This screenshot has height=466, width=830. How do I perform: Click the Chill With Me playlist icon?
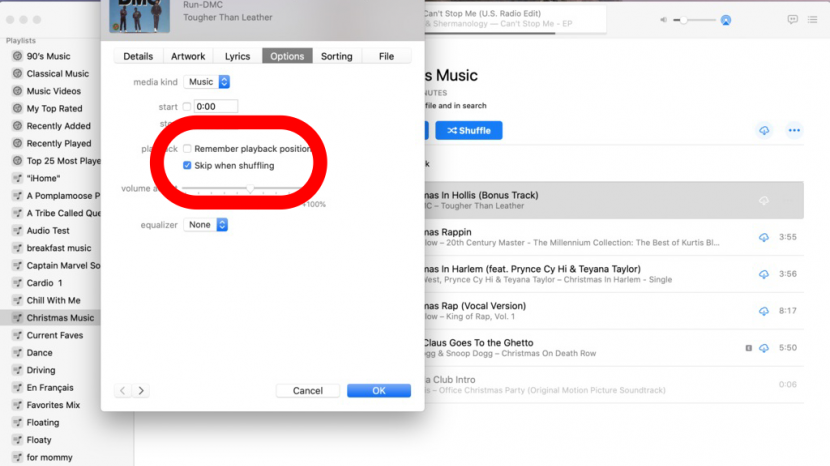pyautogui.click(x=17, y=301)
